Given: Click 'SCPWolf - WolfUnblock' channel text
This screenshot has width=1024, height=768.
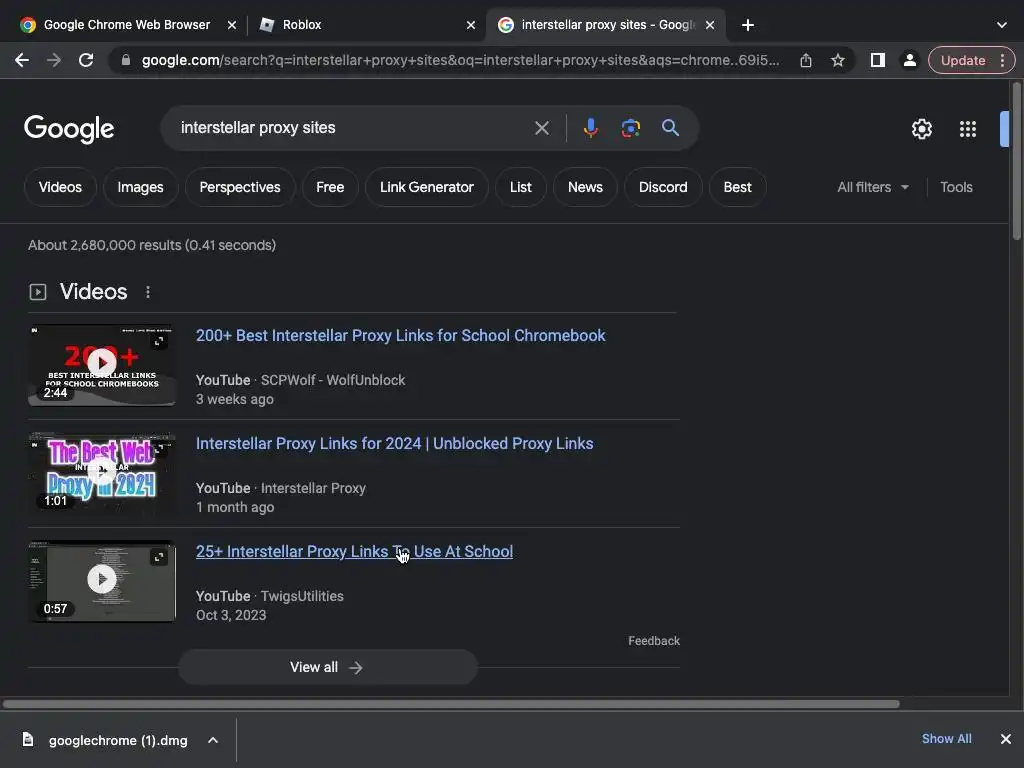Looking at the screenshot, I should 333,380.
